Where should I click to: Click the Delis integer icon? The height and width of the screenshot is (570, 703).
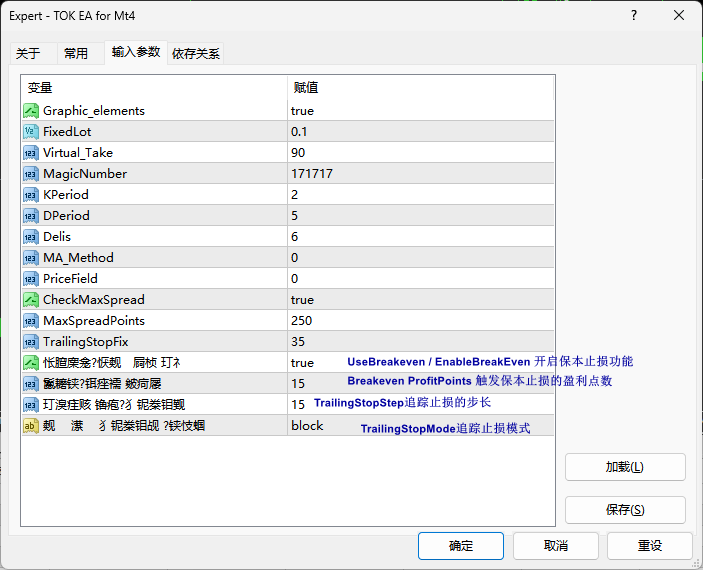31,237
